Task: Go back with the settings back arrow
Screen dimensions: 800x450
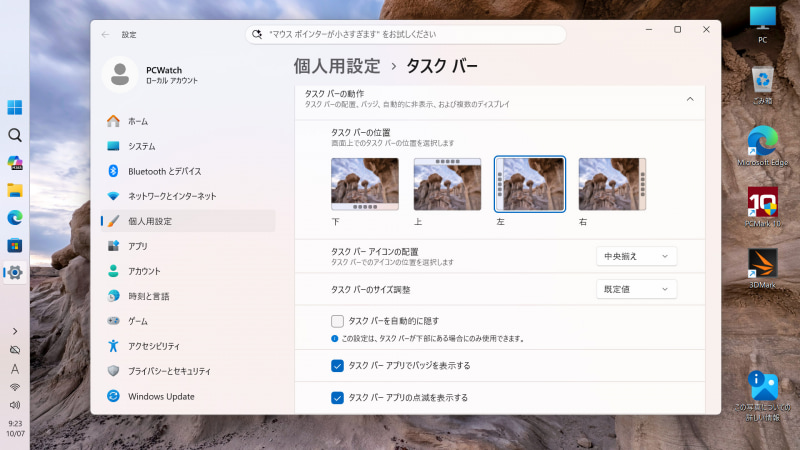Action: pyautogui.click(x=105, y=35)
